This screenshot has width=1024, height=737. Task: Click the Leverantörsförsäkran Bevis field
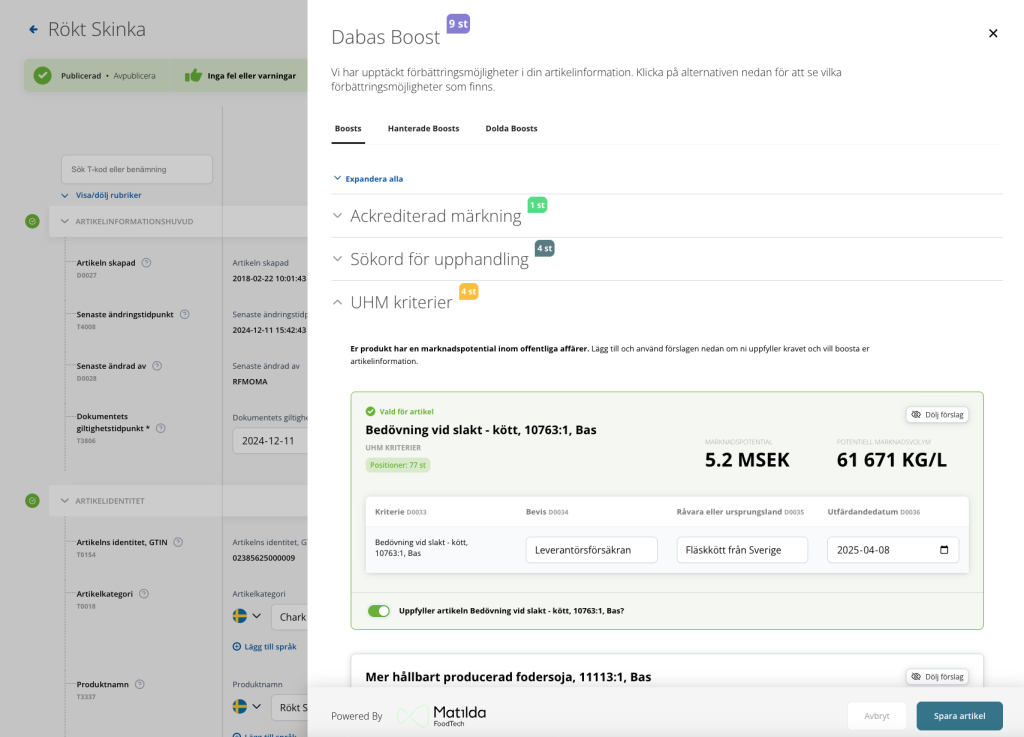pyautogui.click(x=591, y=550)
